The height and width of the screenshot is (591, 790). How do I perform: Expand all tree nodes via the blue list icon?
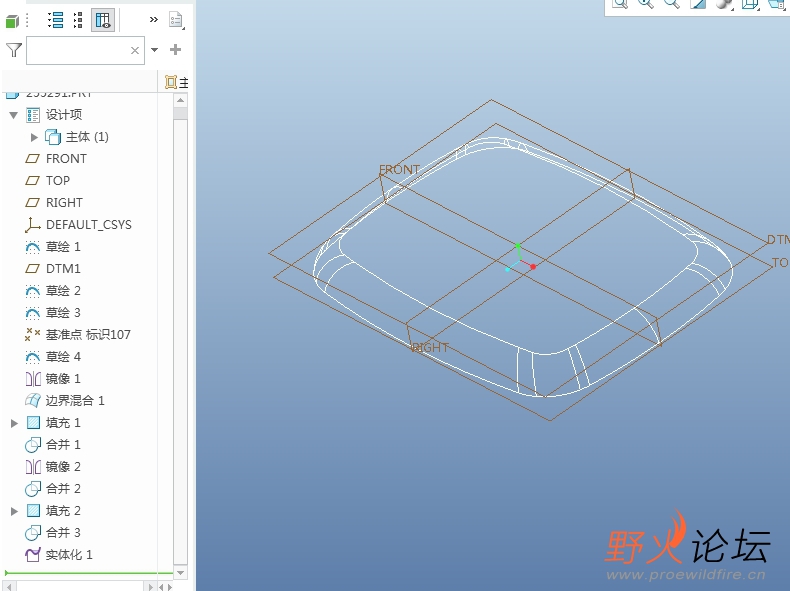pyautogui.click(x=55, y=20)
